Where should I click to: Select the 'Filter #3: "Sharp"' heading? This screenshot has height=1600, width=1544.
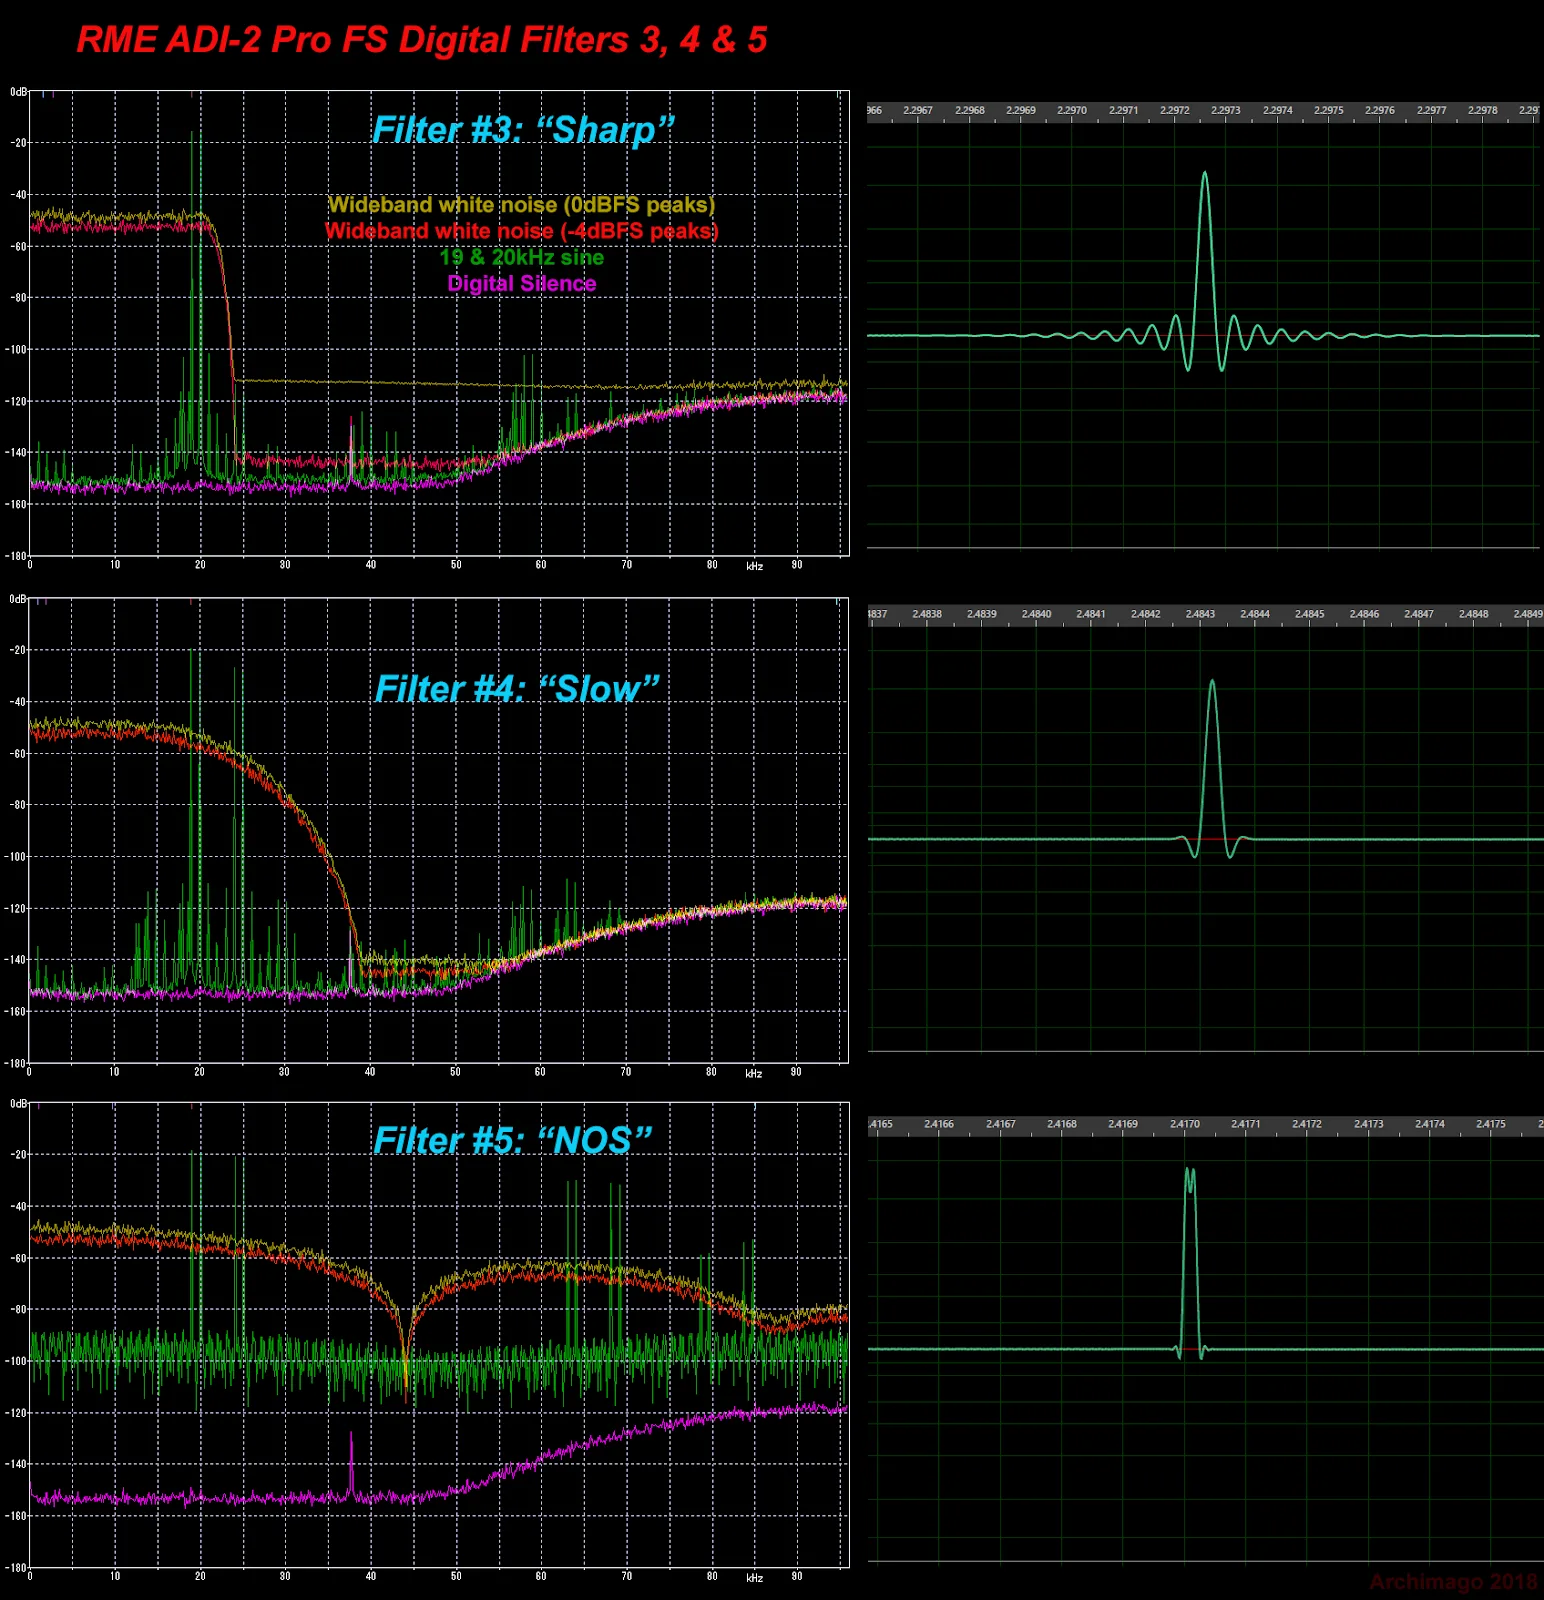click(523, 130)
